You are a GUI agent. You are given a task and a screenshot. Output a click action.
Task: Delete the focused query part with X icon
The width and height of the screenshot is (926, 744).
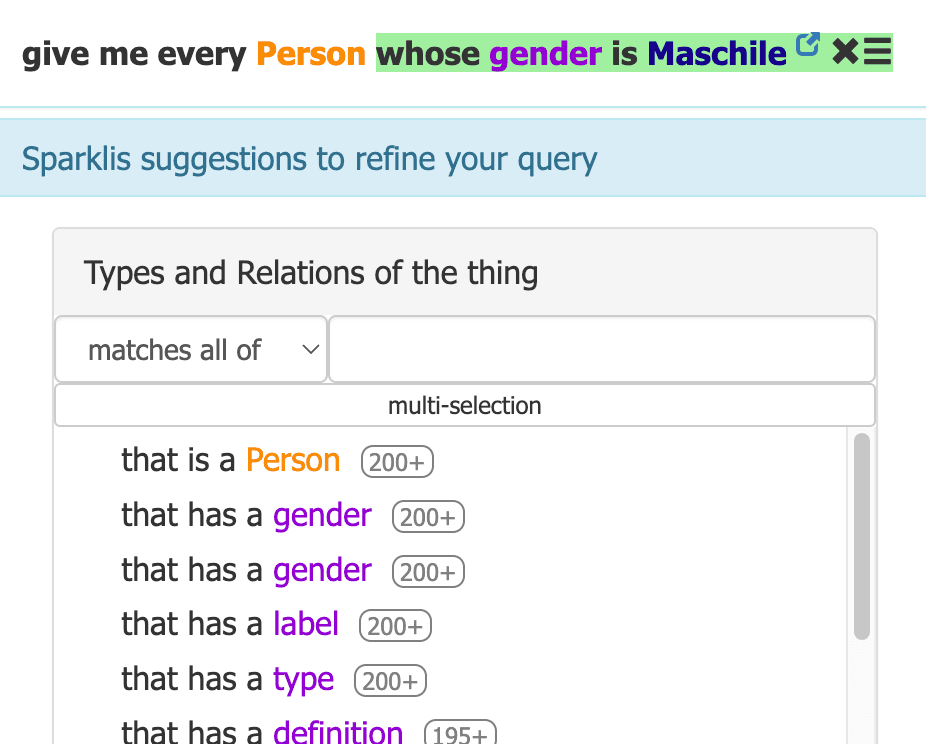click(845, 51)
